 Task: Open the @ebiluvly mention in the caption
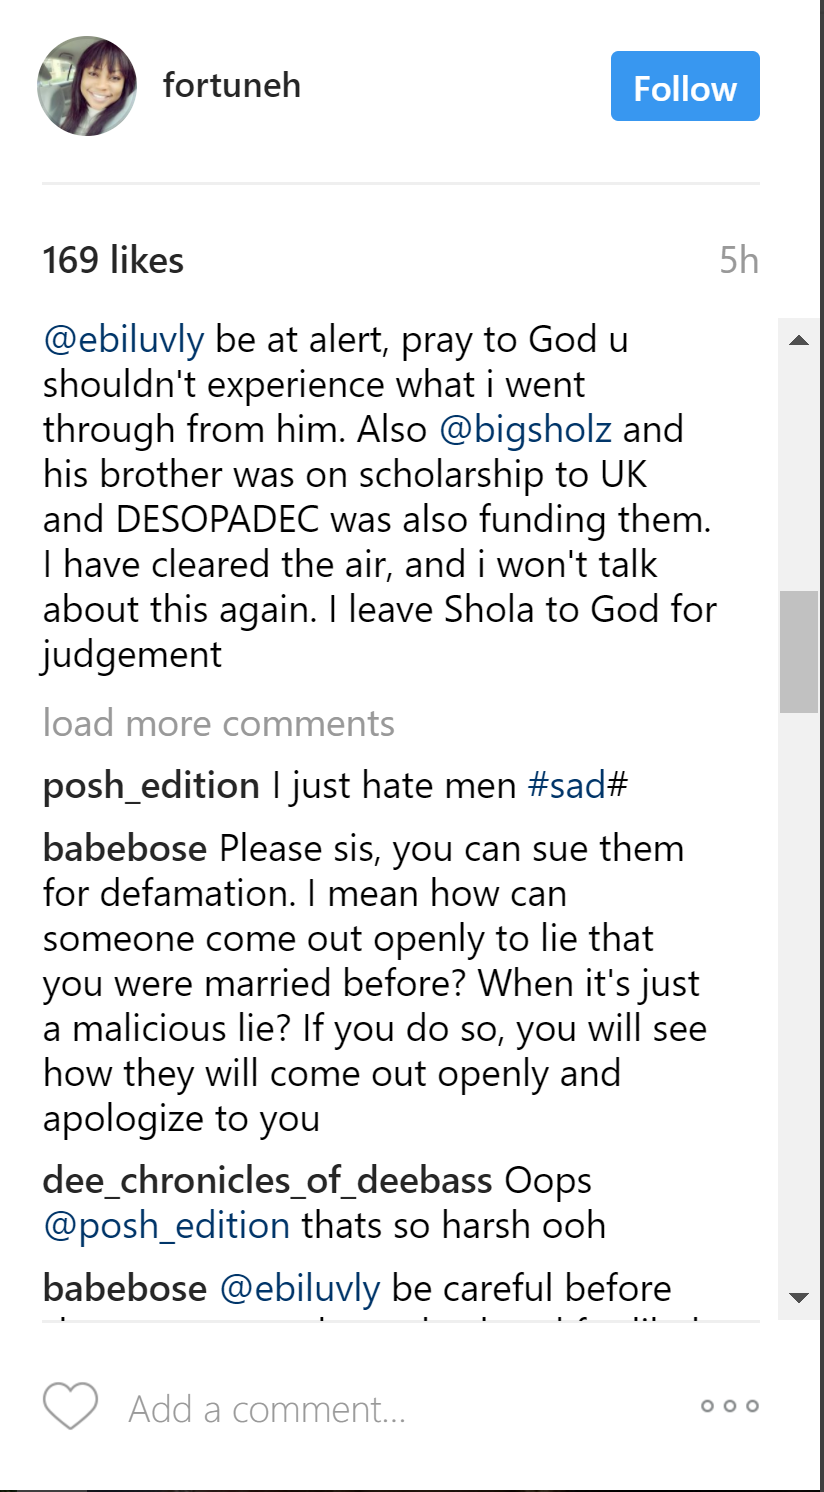123,340
